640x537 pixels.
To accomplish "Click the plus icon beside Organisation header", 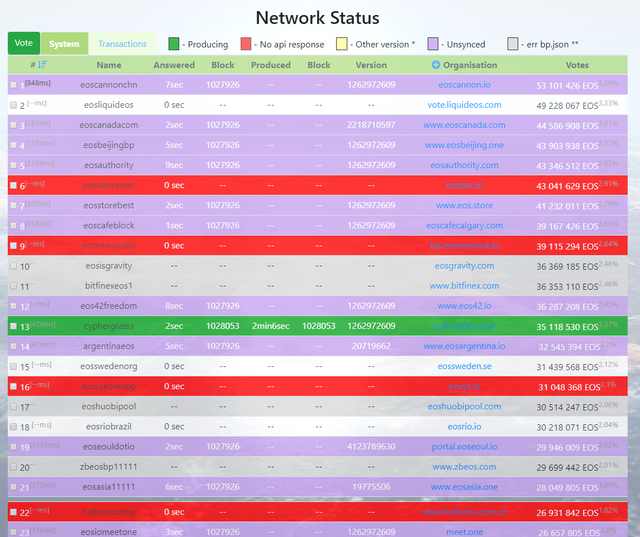I will coord(436,65).
